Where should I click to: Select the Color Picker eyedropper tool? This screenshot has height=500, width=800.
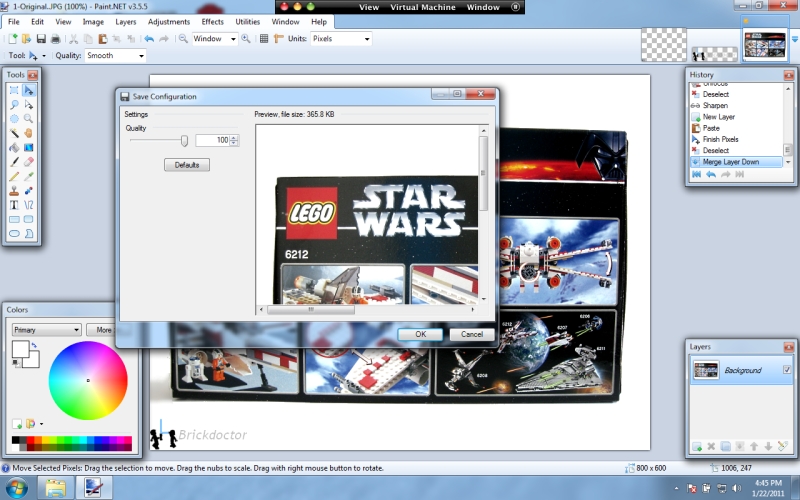(x=29, y=176)
